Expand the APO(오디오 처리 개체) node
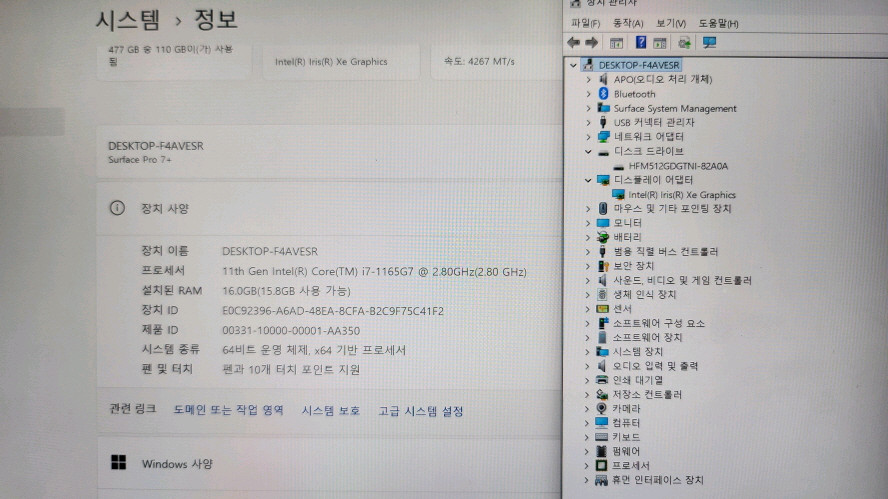Viewport: 888px width, 499px height. 588,79
